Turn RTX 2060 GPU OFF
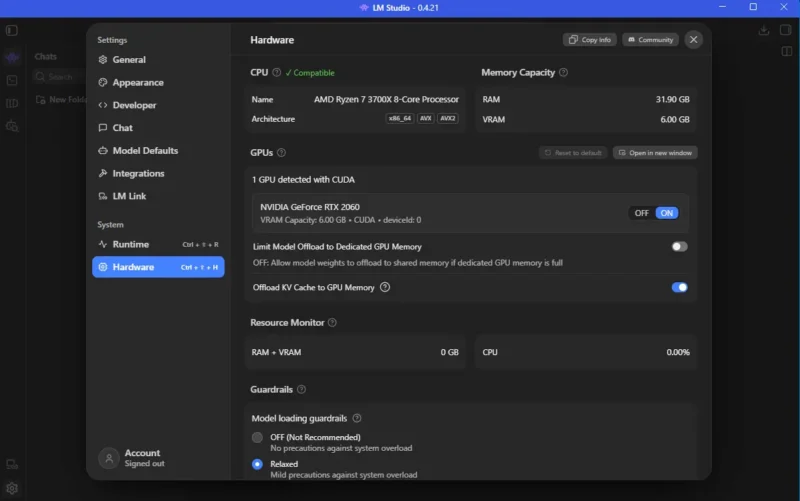 [641, 213]
